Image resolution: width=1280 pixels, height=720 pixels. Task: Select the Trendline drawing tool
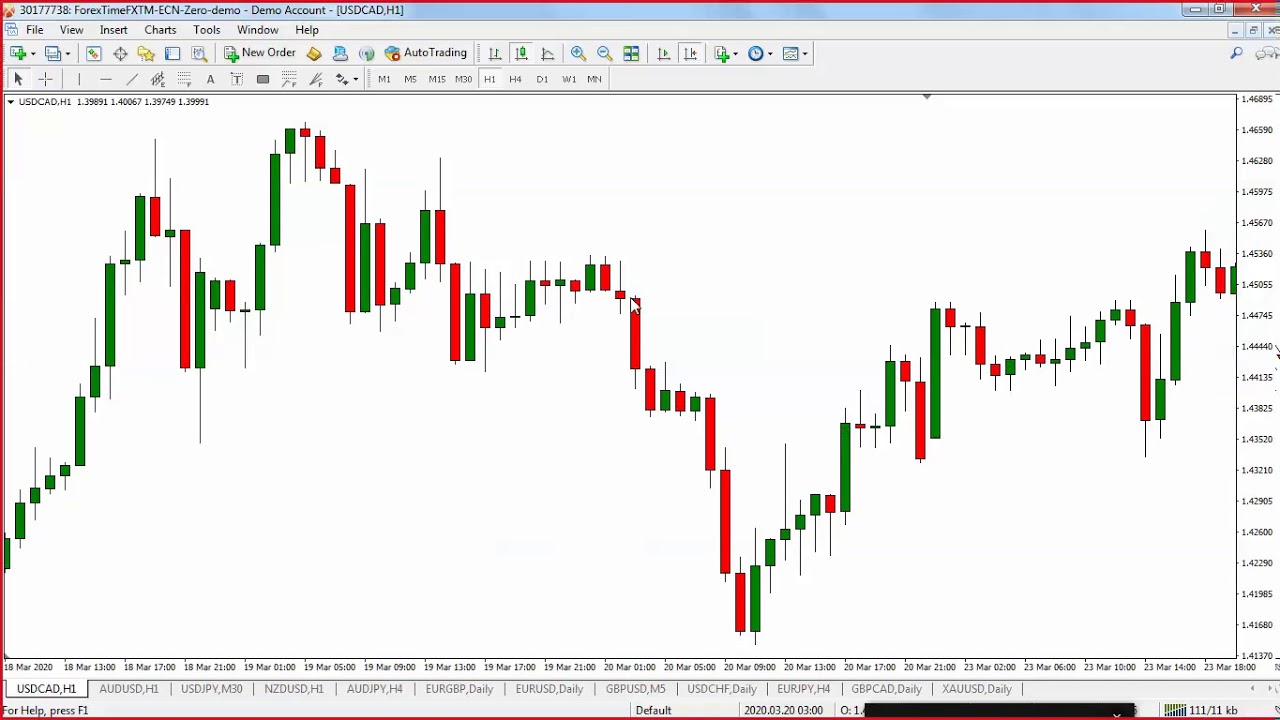coord(132,79)
